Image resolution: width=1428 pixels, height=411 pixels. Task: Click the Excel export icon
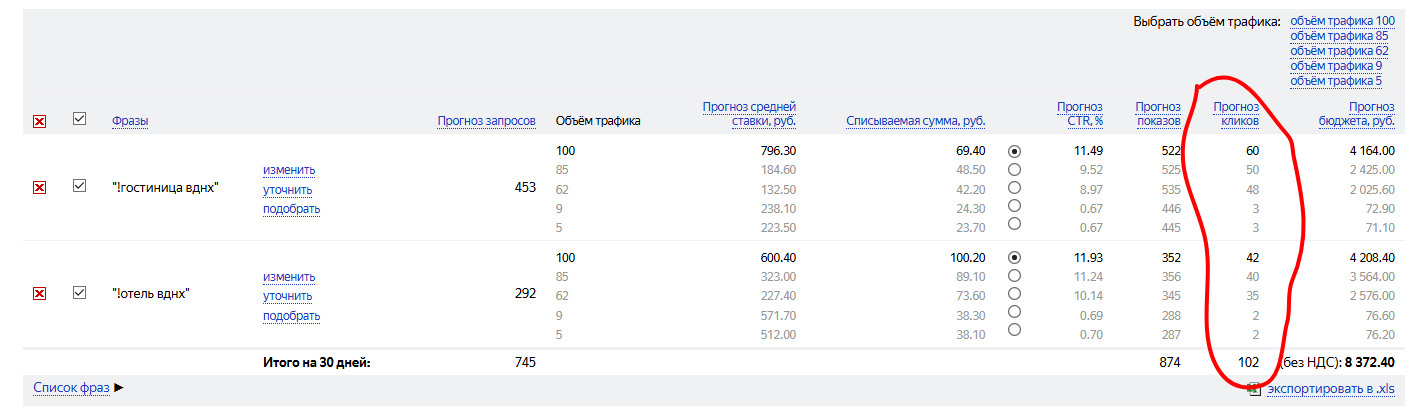[1254, 389]
